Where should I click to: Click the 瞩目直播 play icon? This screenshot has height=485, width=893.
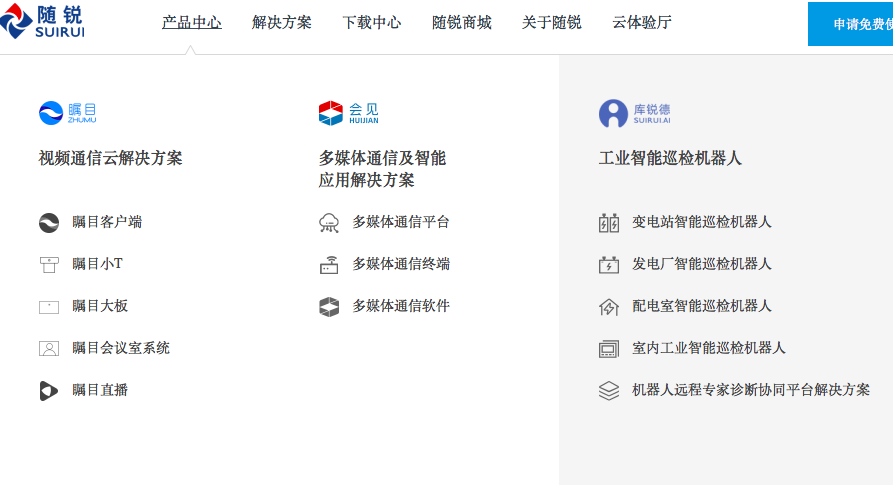tap(48, 391)
